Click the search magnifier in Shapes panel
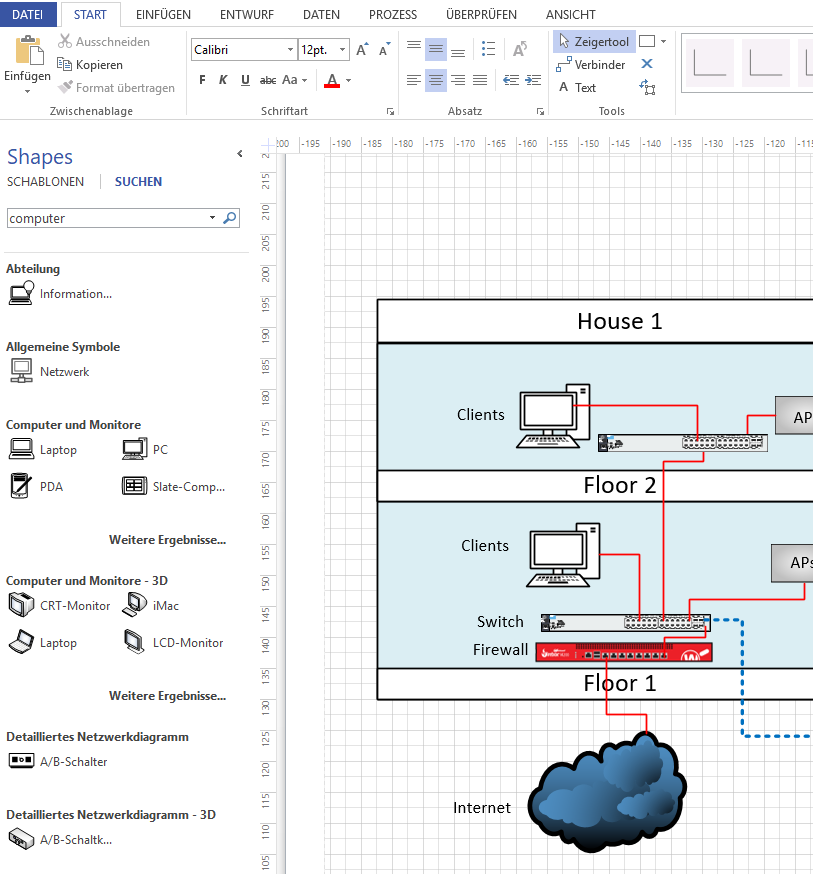Viewport: 813px width, 874px height. pyautogui.click(x=230, y=218)
